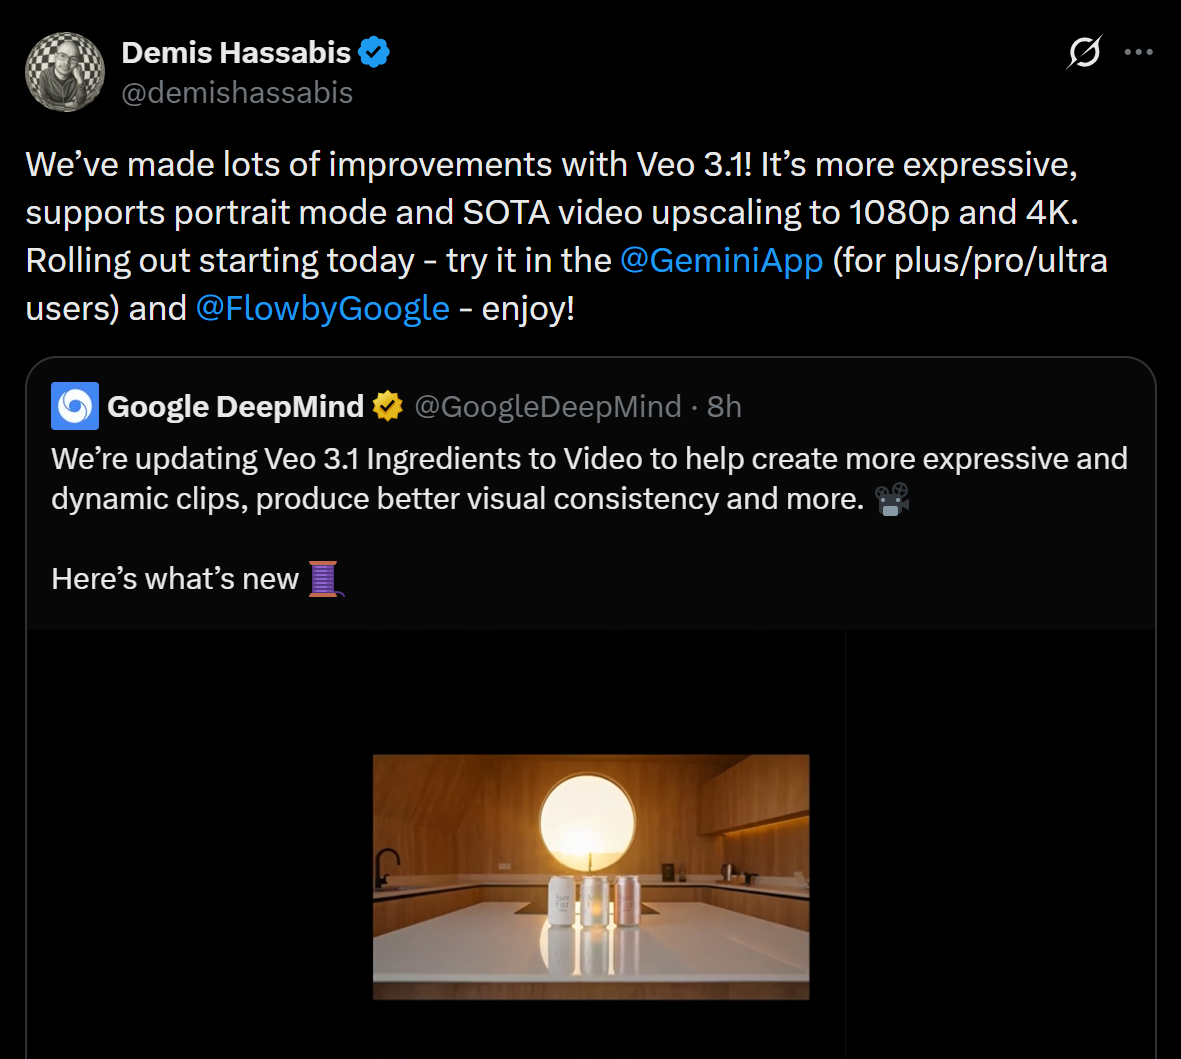The height and width of the screenshot is (1059, 1181).
Task: Click the "Here's what's new" line
Action: 175,579
